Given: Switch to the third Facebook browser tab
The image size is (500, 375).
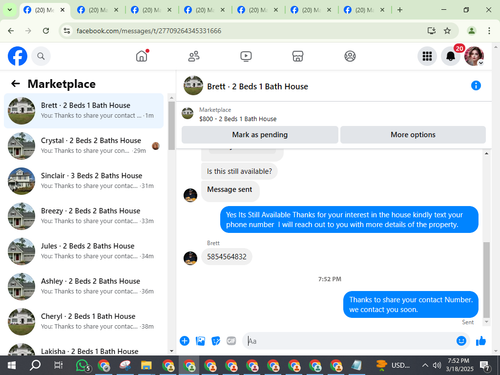Looking at the screenshot, I should coord(151,10).
